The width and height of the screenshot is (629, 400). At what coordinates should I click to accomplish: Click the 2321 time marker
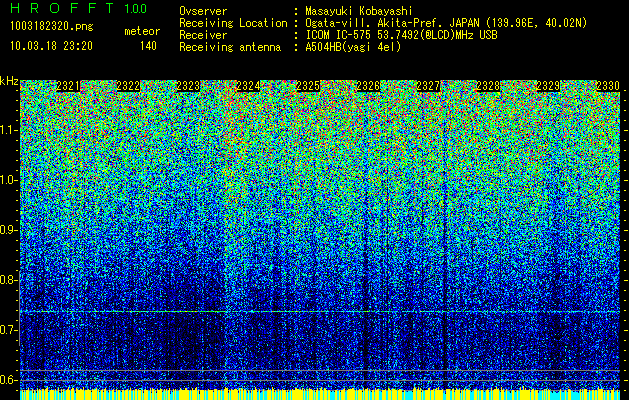click(68, 85)
